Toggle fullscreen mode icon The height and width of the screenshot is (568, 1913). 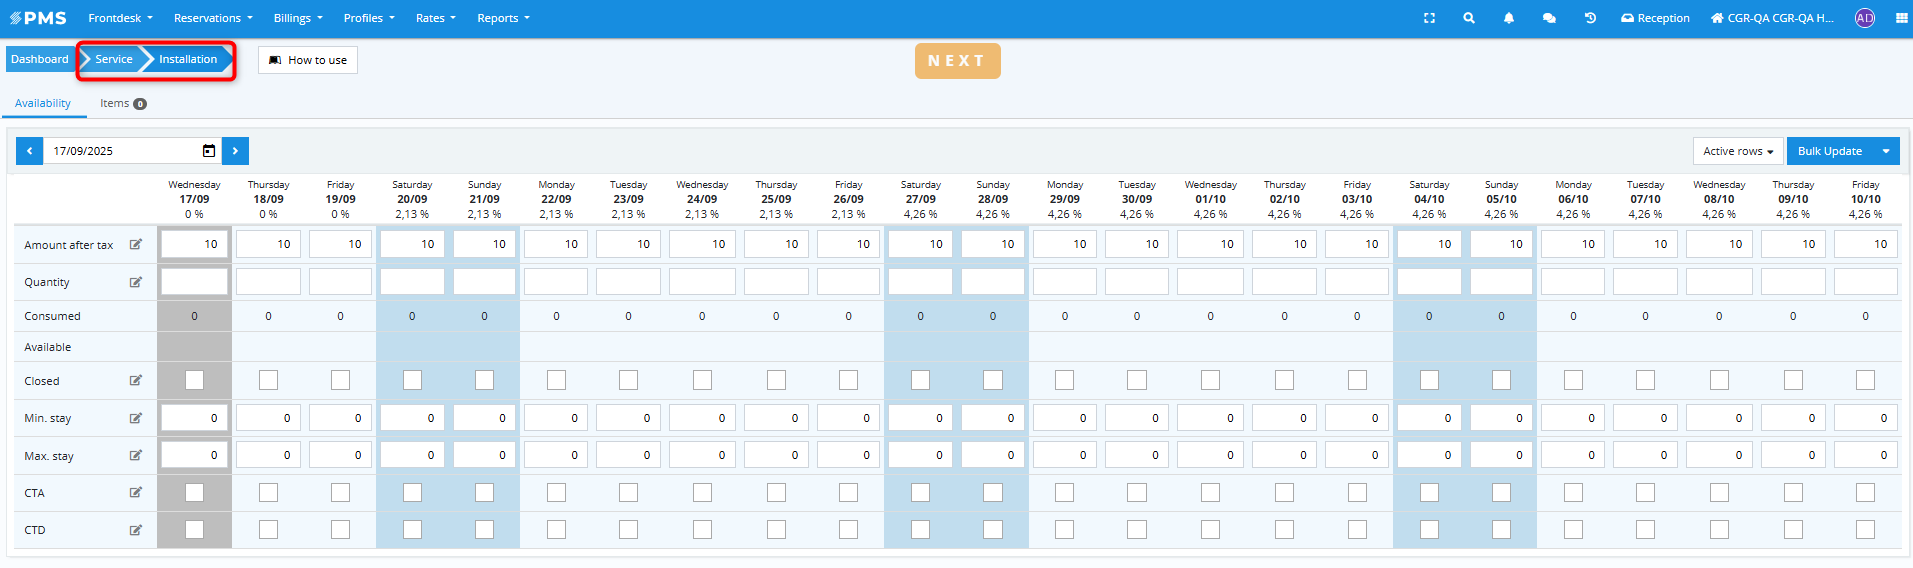pos(1429,18)
